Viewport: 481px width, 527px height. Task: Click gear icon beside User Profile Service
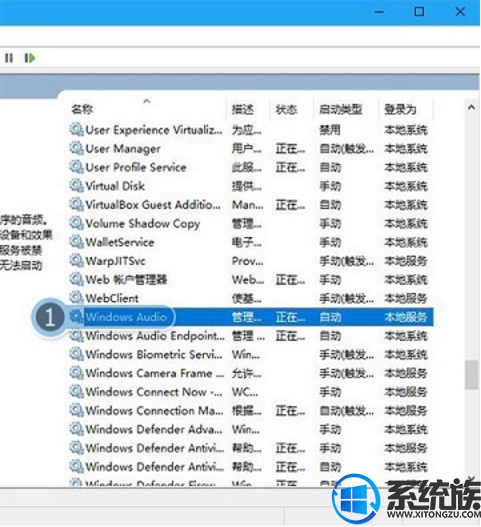(x=76, y=167)
